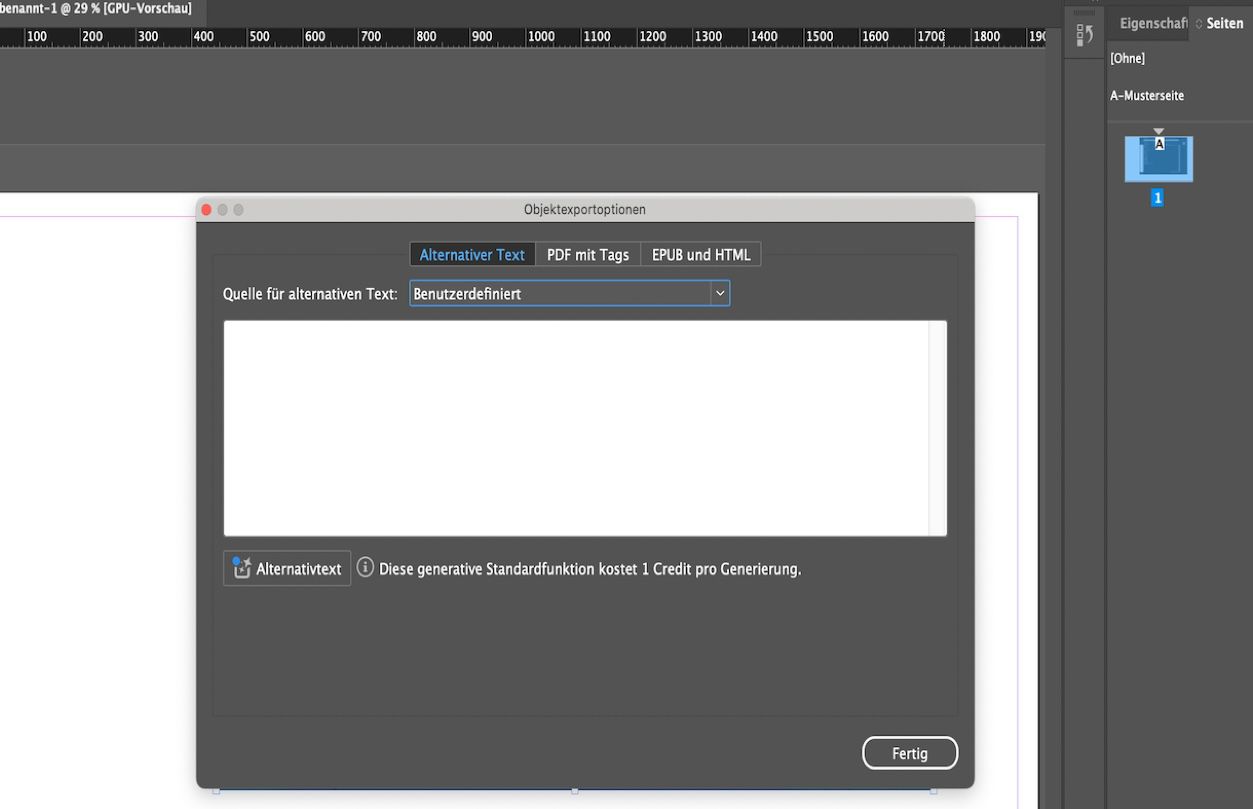1253x809 pixels.
Task: Click the info icon beside the credit notice
Action: 365,568
